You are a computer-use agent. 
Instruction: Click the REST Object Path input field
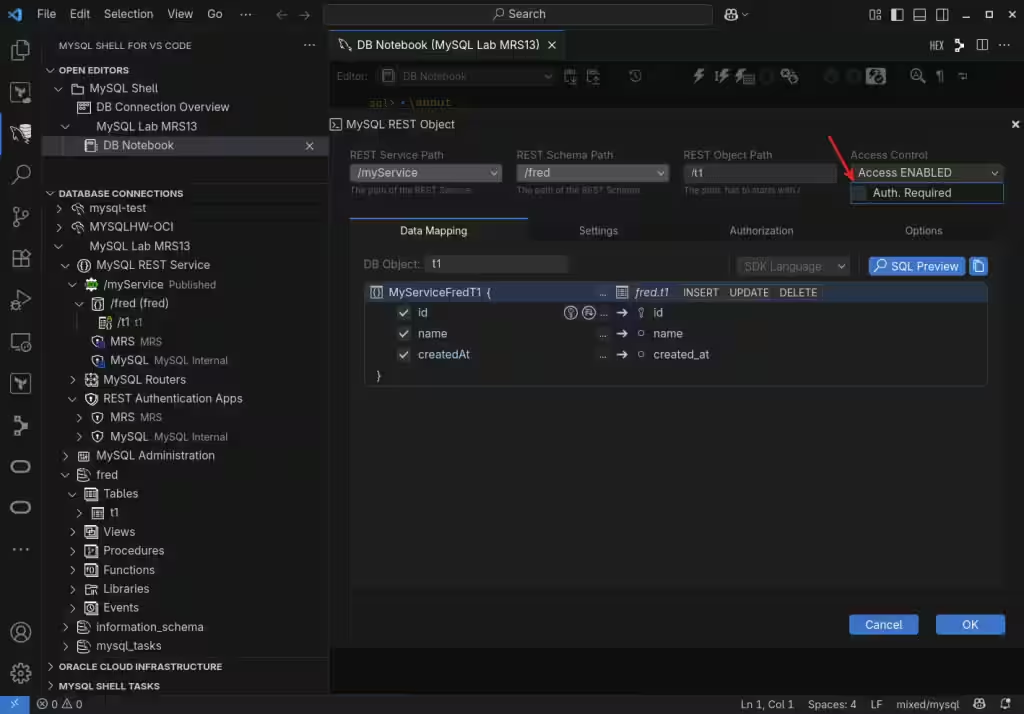pos(760,173)
